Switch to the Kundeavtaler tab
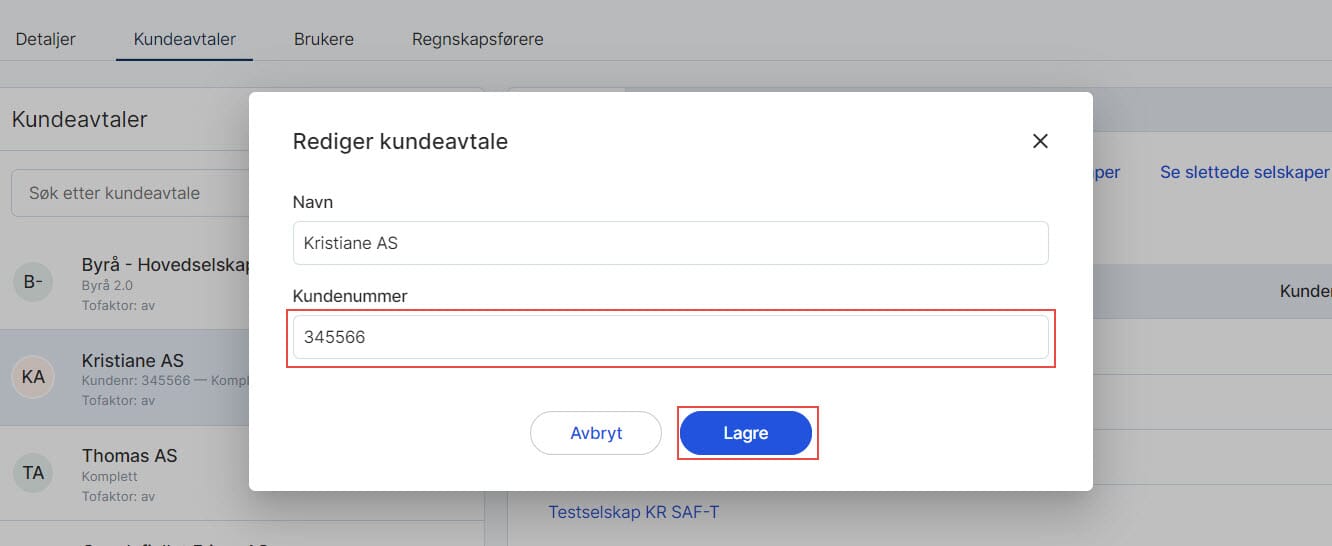Screen dimensions: 1332x546 coord(184,39)
